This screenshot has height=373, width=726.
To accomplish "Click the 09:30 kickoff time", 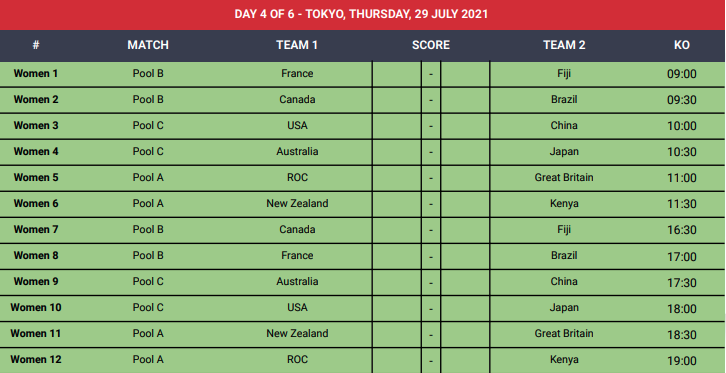I will coord(682,100).
